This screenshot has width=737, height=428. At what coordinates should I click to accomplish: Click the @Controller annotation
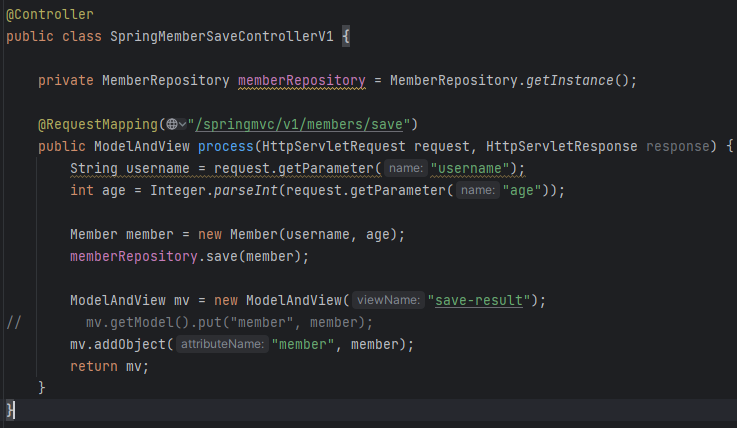[50, 15]
